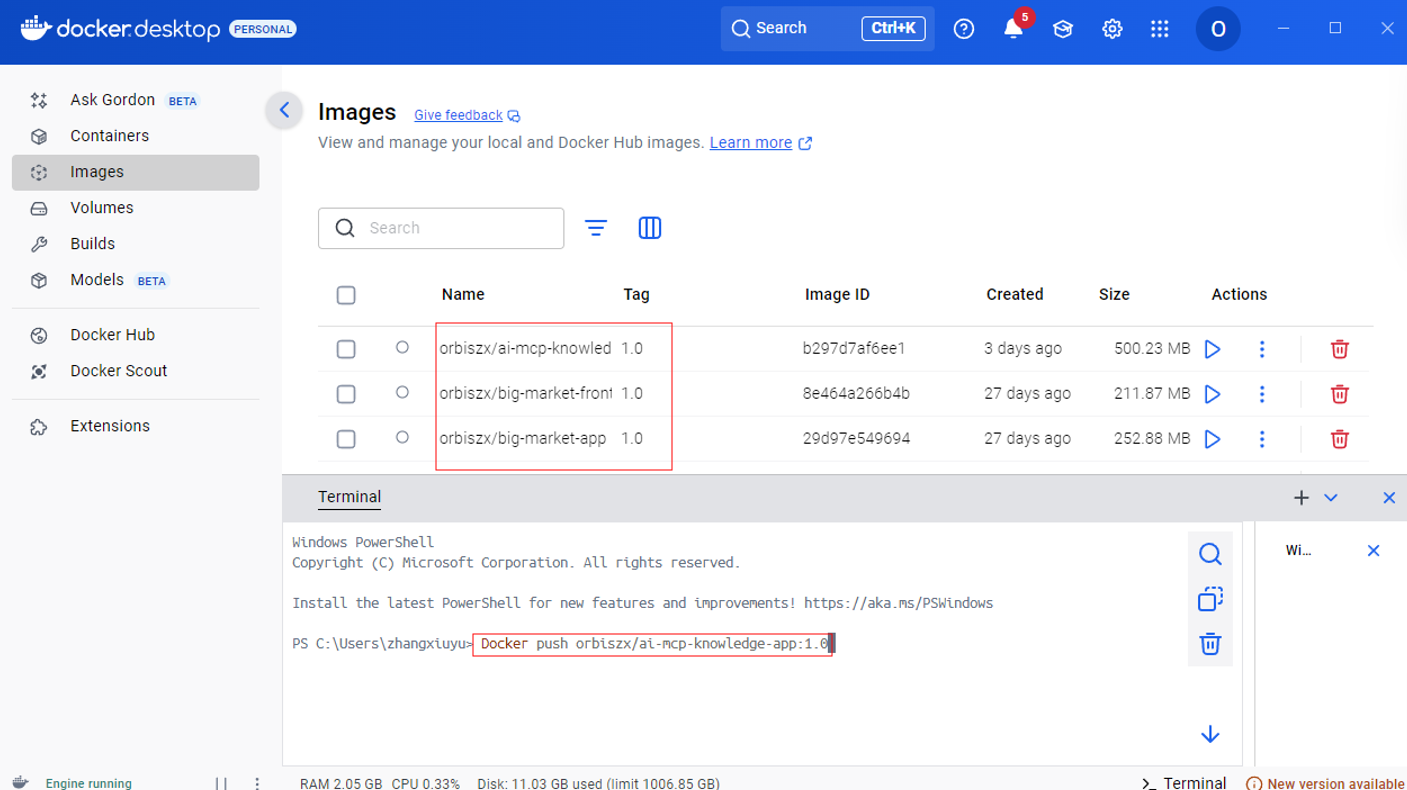Follow the Learn more link

(751, 143)
